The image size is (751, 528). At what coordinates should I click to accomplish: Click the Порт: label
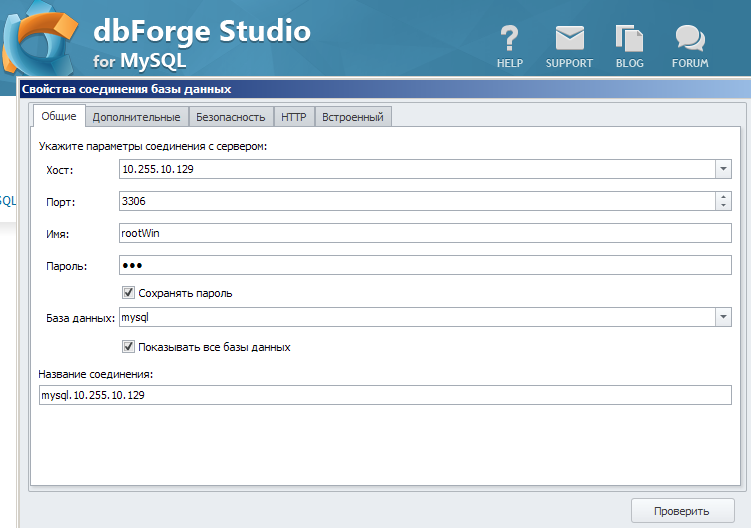[60, 202]
